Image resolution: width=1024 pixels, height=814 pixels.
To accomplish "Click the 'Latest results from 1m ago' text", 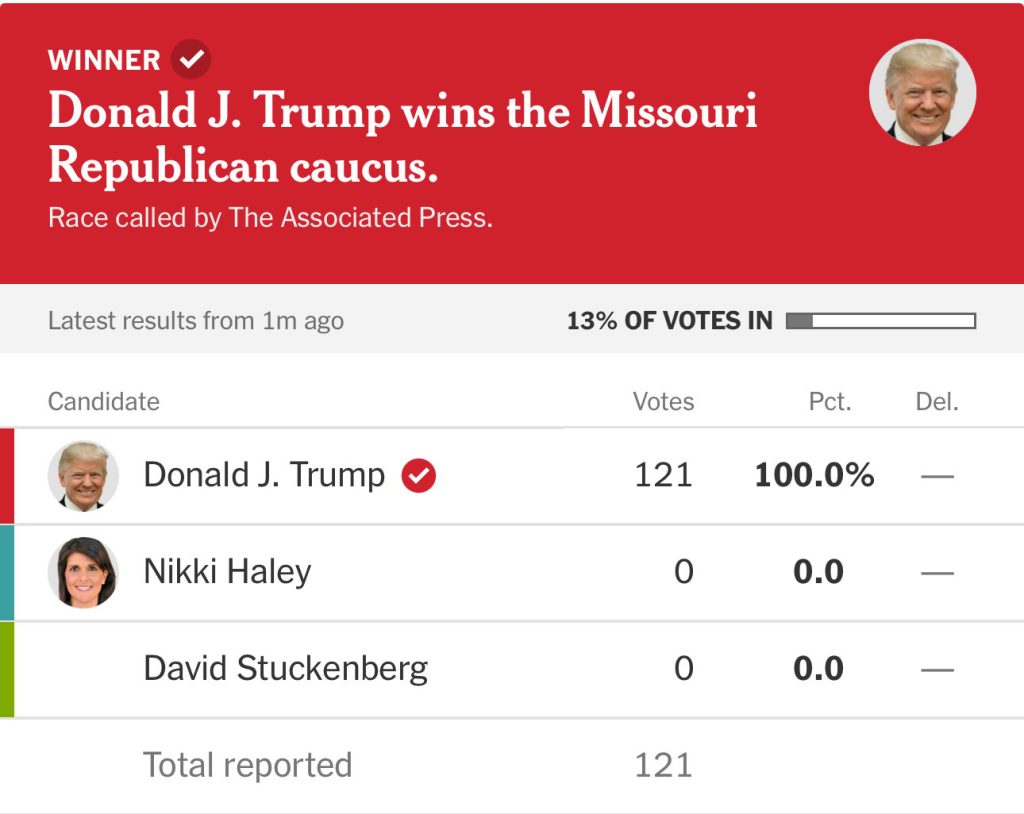I will pos(195,321).
